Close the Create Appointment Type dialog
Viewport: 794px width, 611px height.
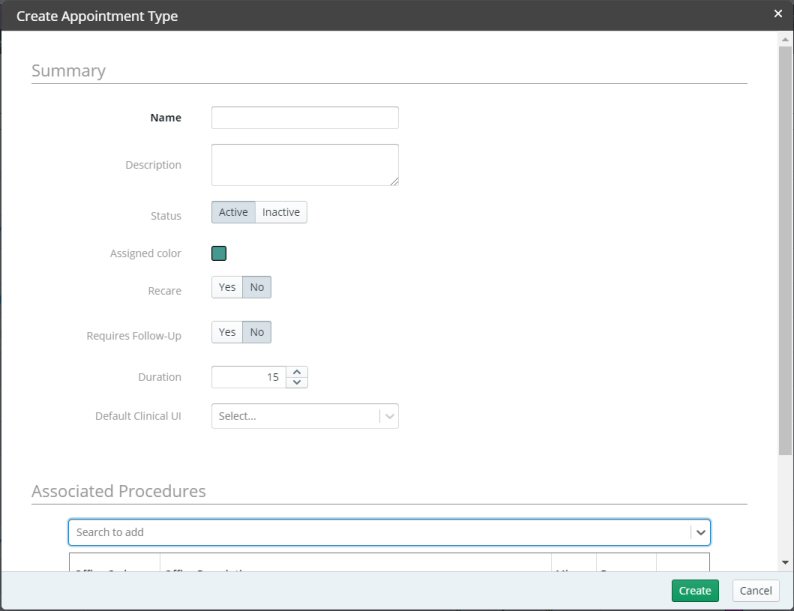point(778,14)
